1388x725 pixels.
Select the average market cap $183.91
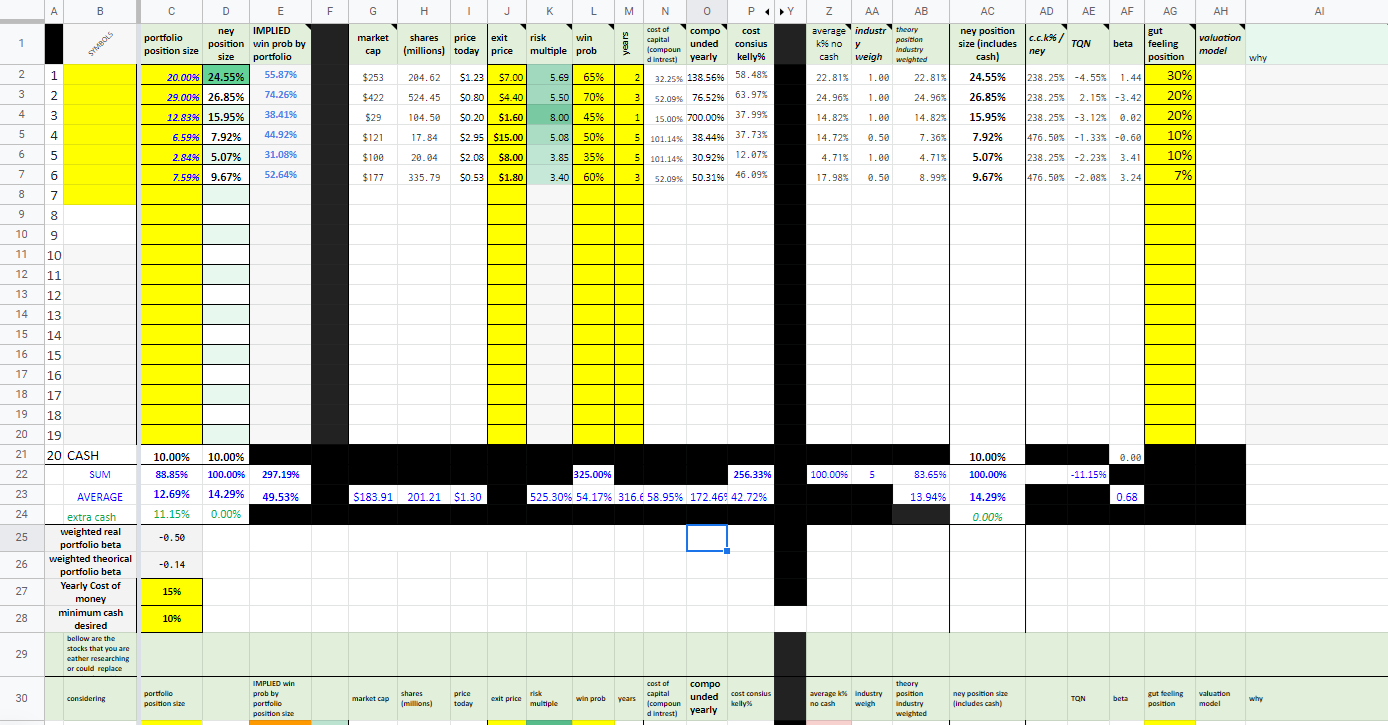(372, 496)
